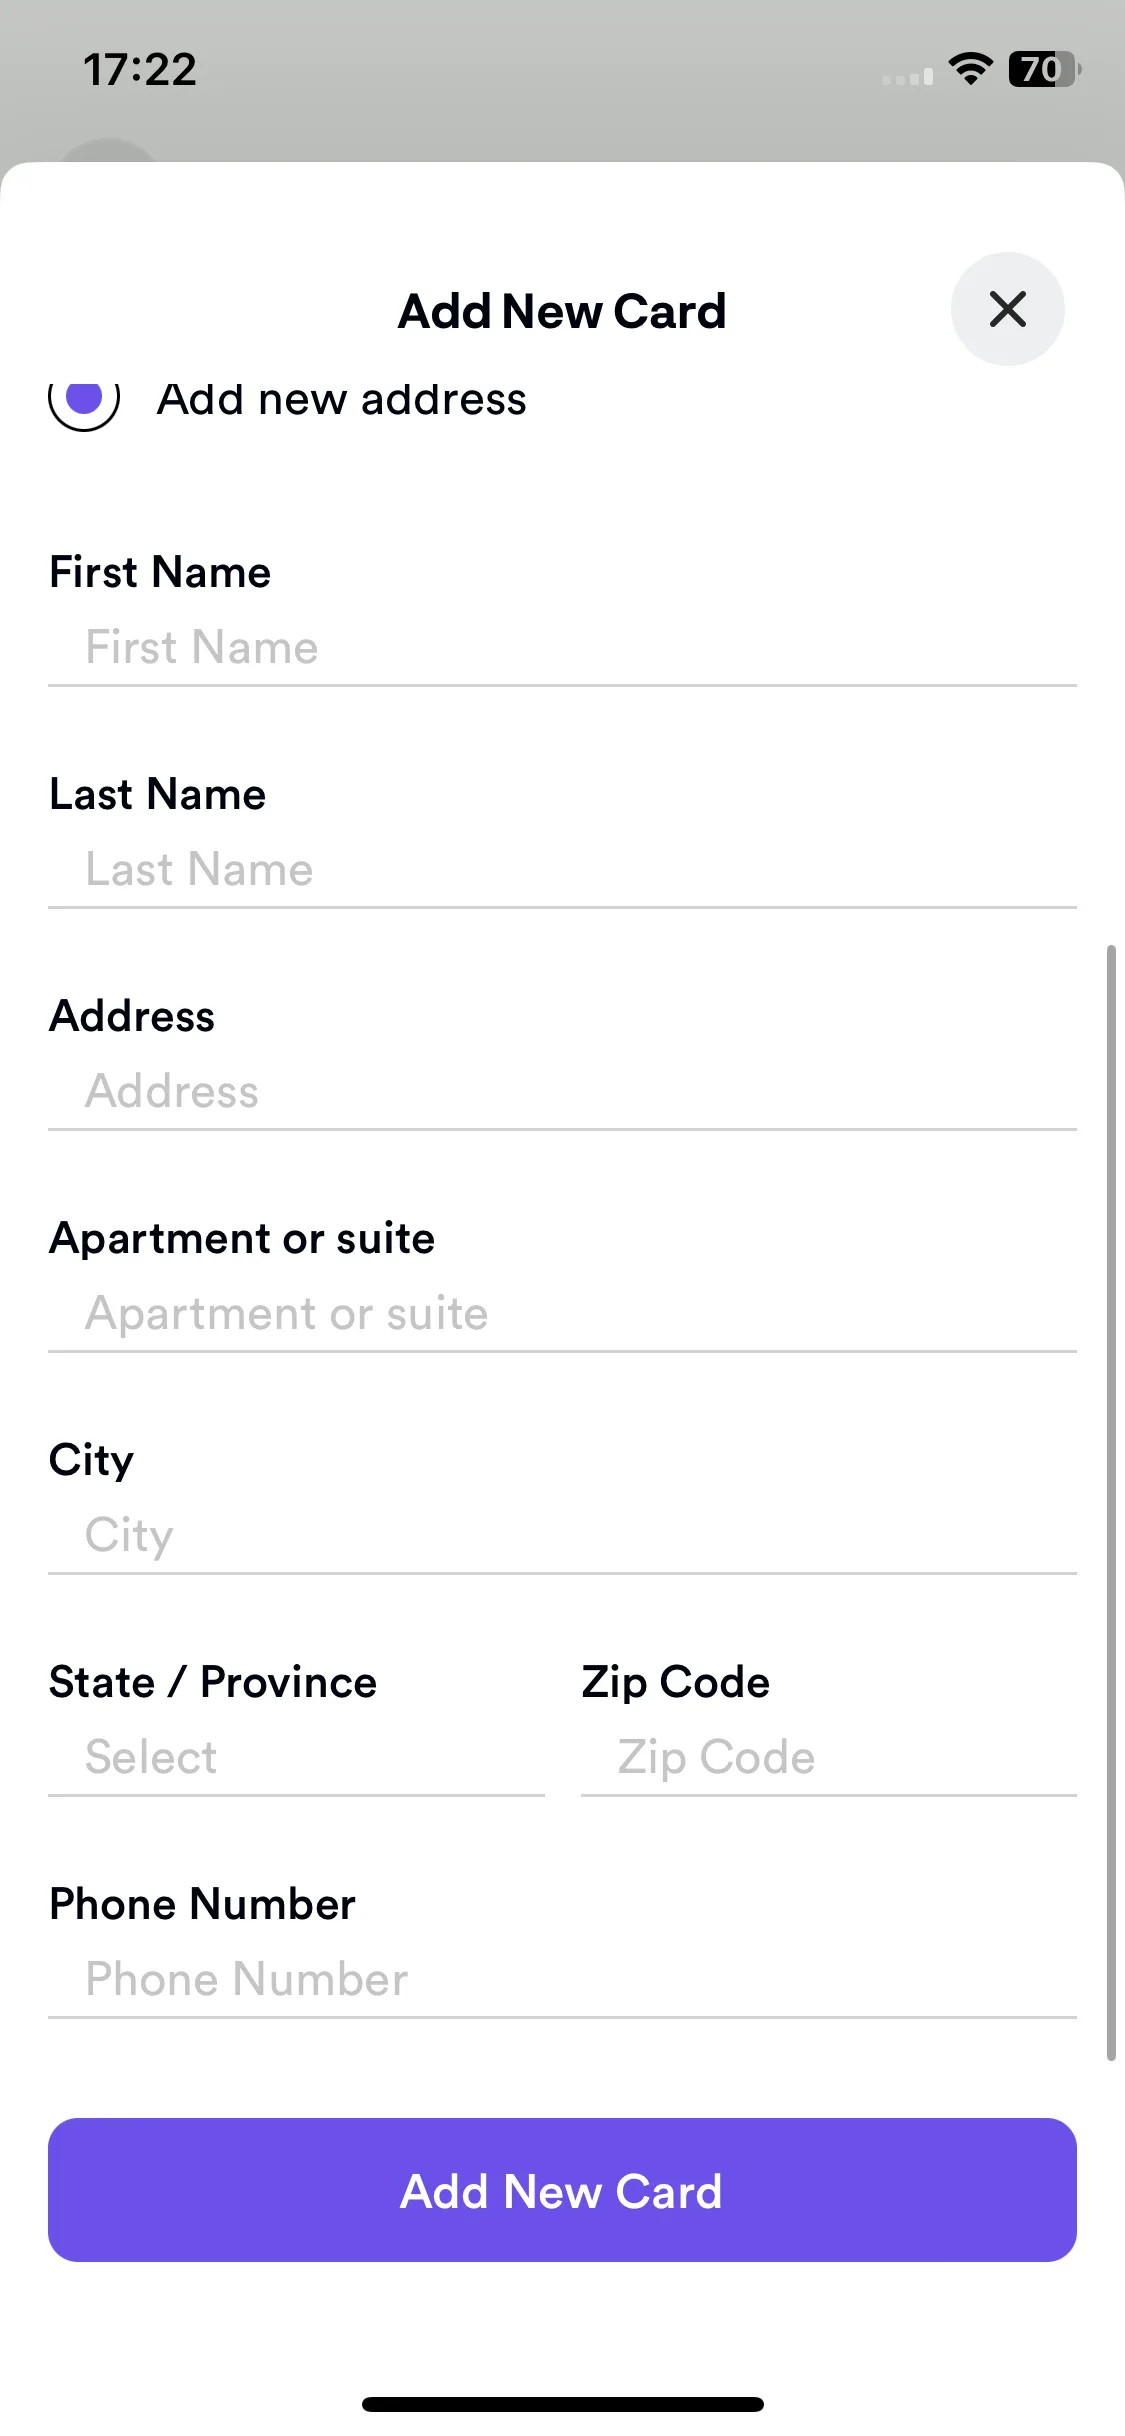The width and height of the screenshot is (1125, 2436).
Task: Tap the Wi-Fi status icon
Action: tap(970, 69)
